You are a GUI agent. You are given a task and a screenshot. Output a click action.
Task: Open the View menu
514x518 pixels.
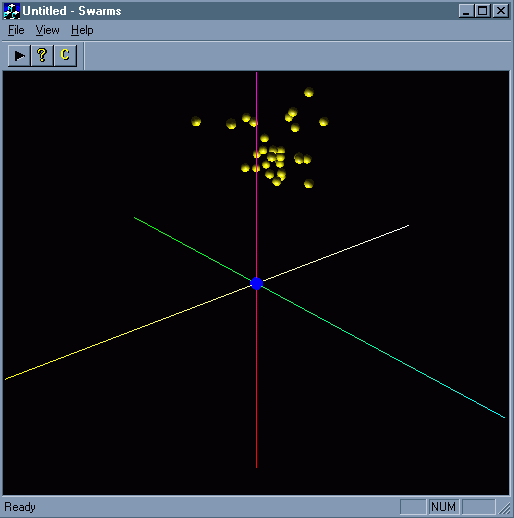tap(47, 30)
